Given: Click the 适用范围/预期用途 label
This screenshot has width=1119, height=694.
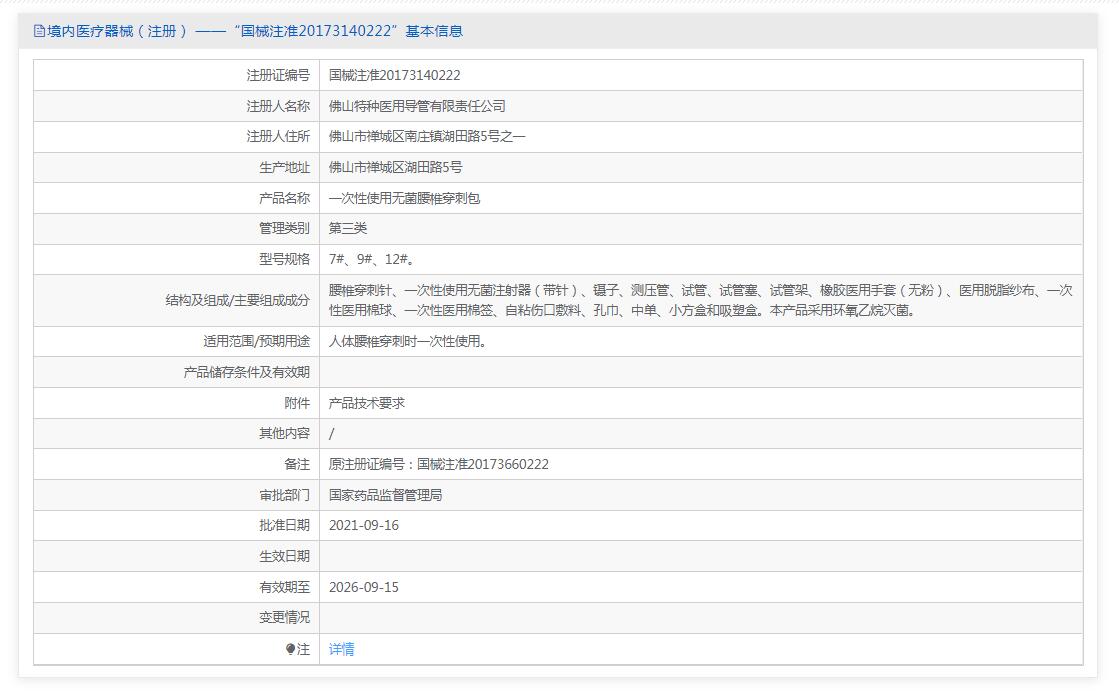Looking at the screenshot, I should coord(257,341).
